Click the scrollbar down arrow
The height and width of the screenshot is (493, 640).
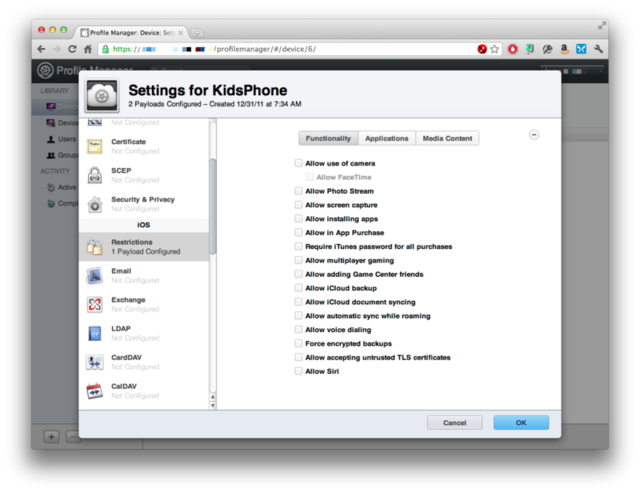pyautogui.click(x=213, y=406)
